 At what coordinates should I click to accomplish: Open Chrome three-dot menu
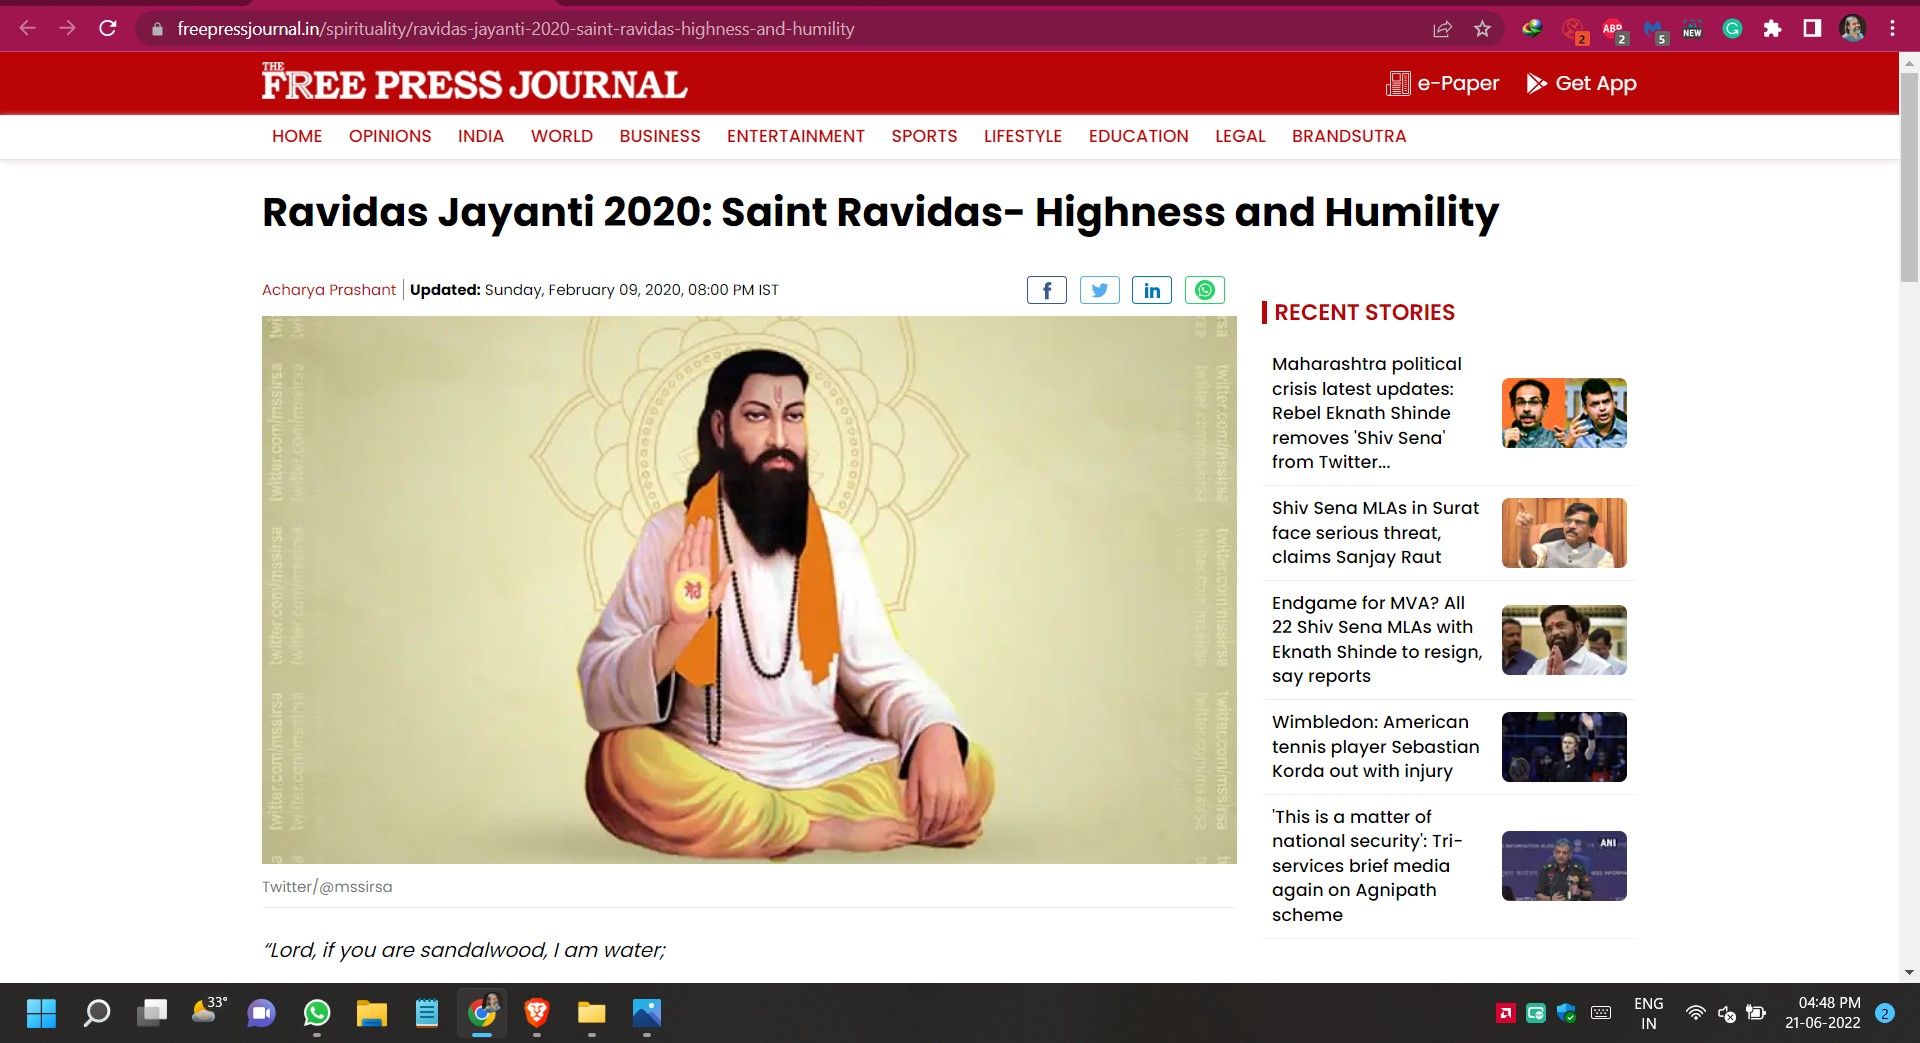point(1892,29)
